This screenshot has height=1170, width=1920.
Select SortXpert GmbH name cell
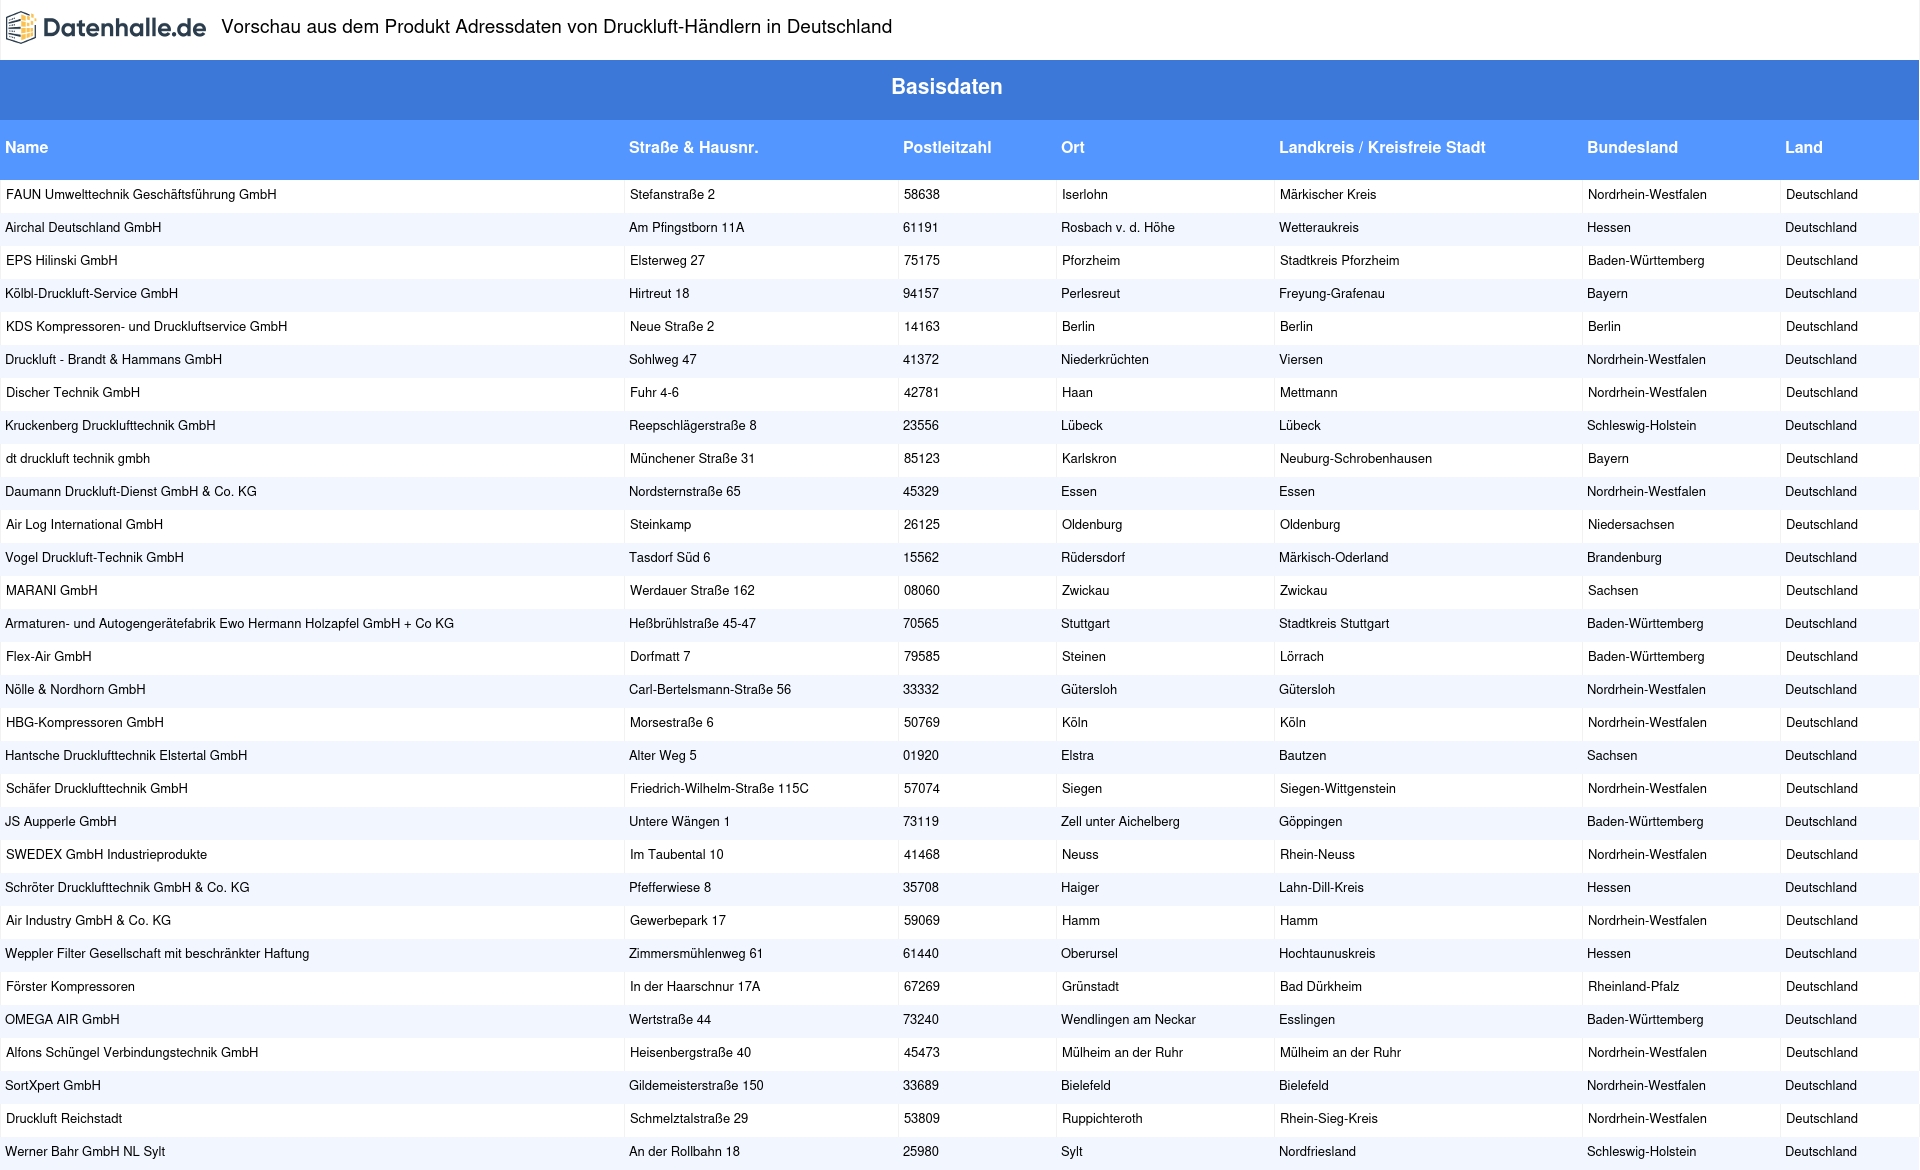(53, 1086)
